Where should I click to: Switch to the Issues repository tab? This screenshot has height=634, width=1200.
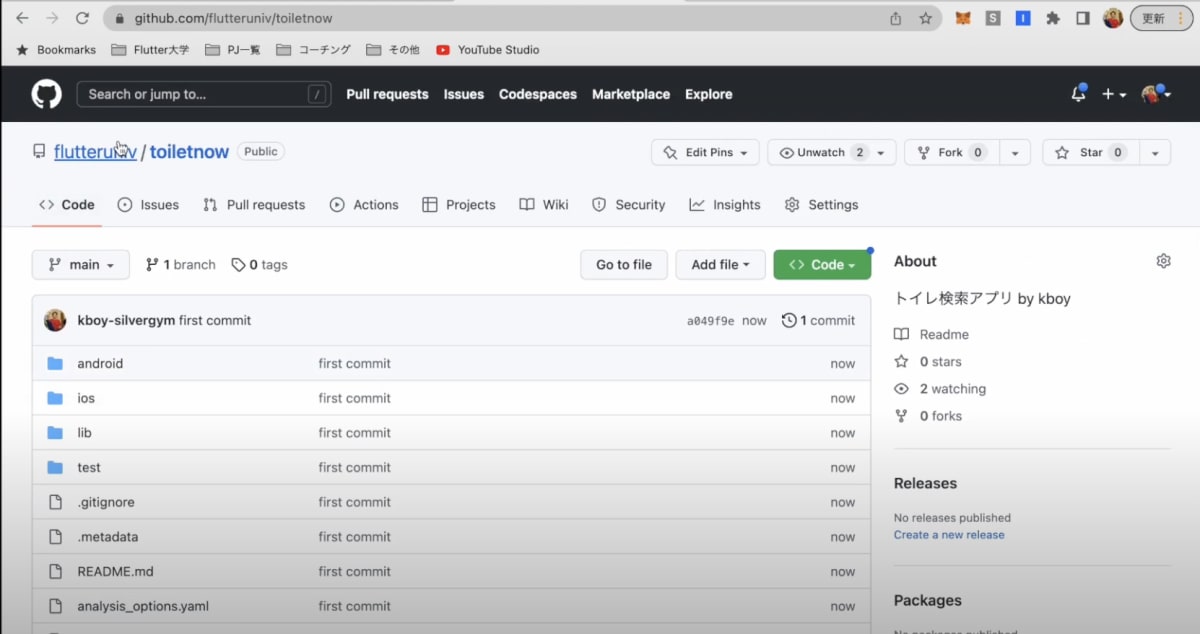[x=148, y=205]
